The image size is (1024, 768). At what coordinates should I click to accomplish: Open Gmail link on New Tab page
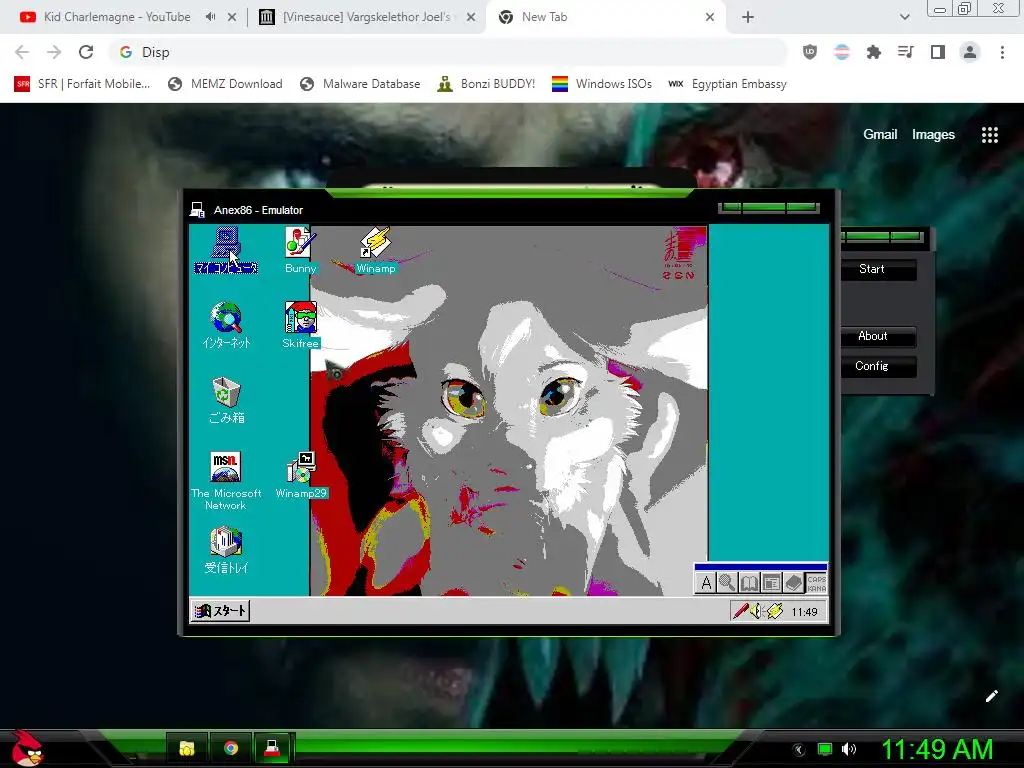click(x=880, y=135)
